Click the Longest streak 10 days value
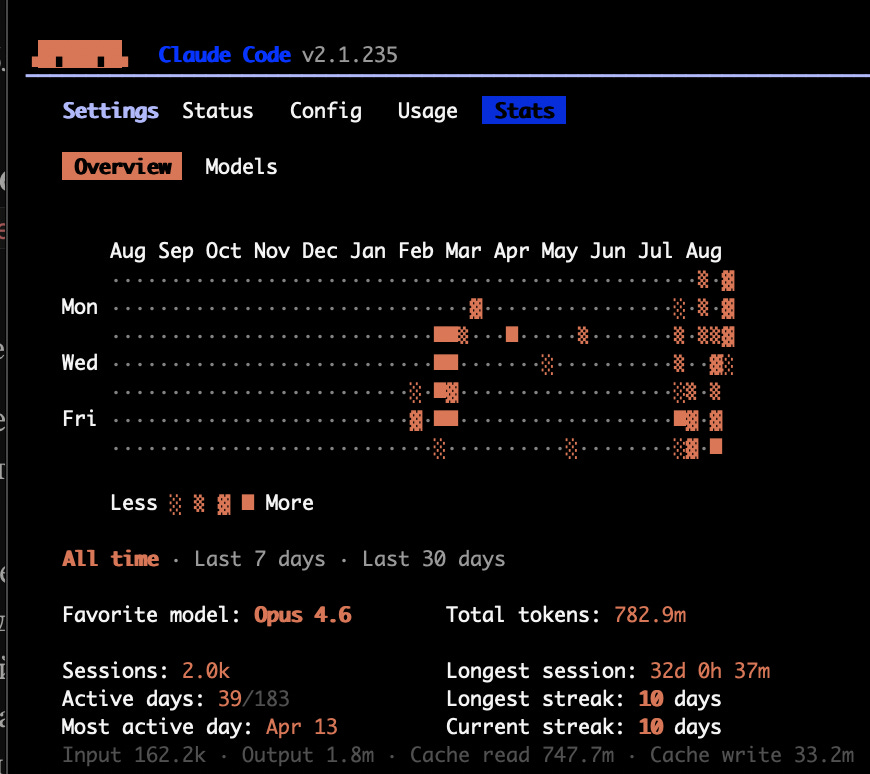The width and height of the screenshot is (870, 774). tap(680, 699)
